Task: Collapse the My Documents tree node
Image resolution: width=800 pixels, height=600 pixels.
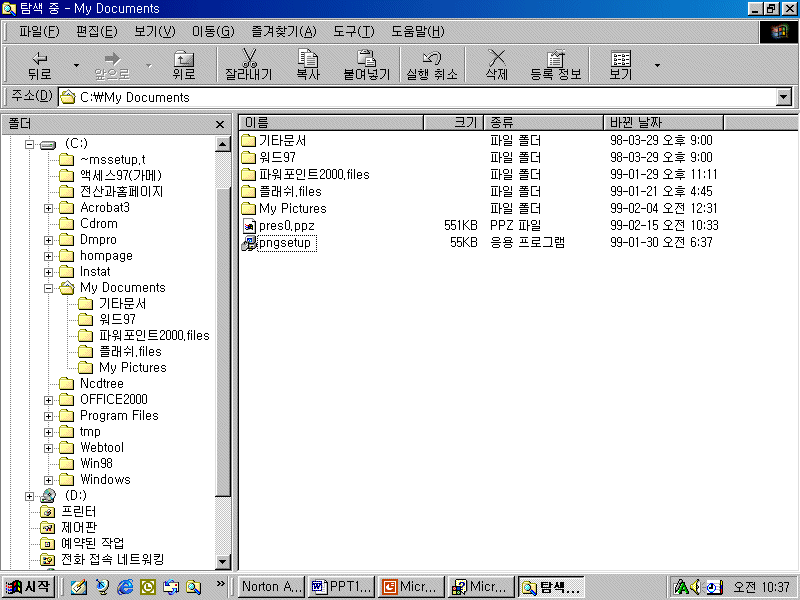Action: coord(48,288)
